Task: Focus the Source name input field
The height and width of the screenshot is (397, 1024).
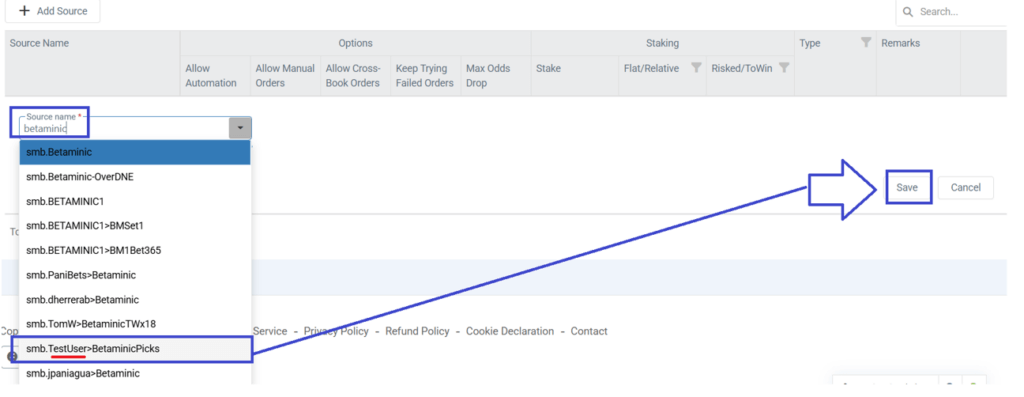Action: (x=124, y=129)
